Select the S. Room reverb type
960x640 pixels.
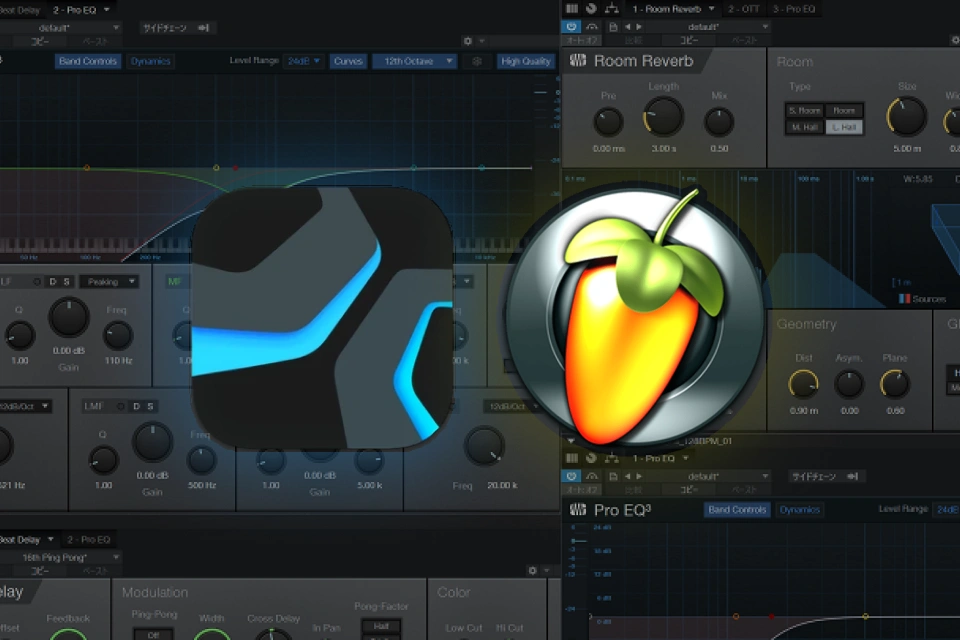click(804, 110)
